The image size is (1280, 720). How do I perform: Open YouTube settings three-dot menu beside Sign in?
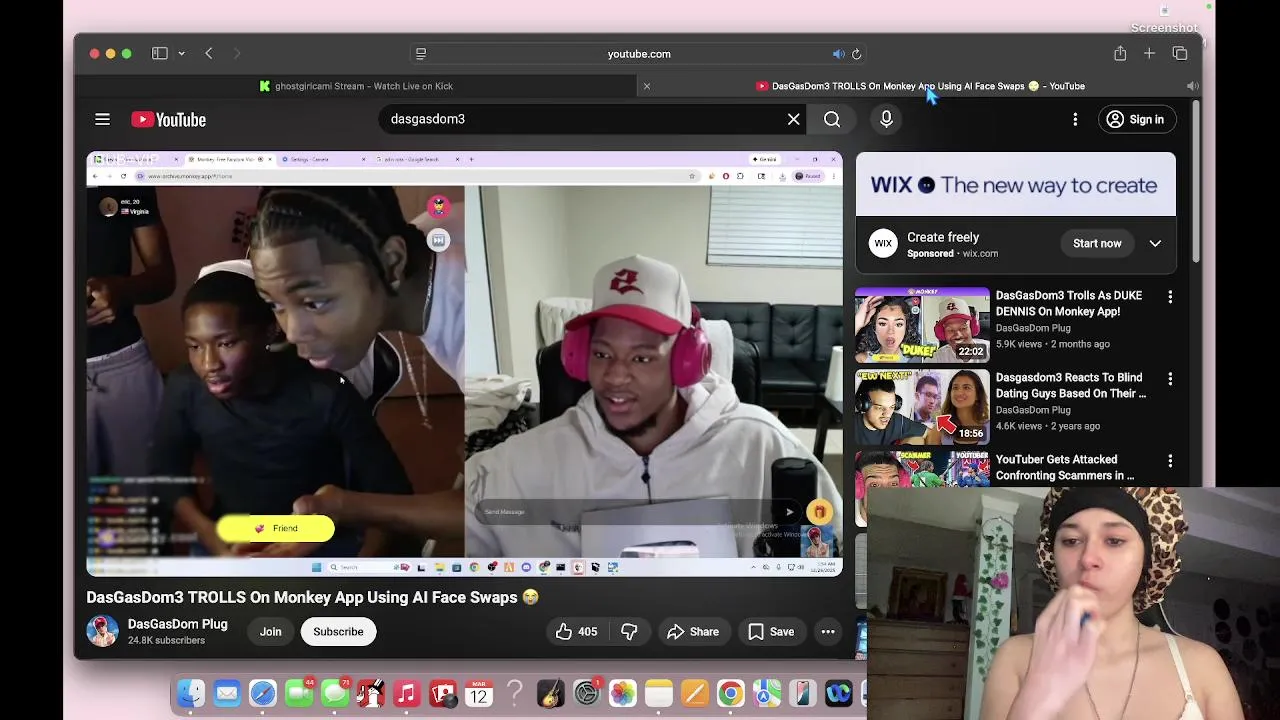[x=1075, y=119]
